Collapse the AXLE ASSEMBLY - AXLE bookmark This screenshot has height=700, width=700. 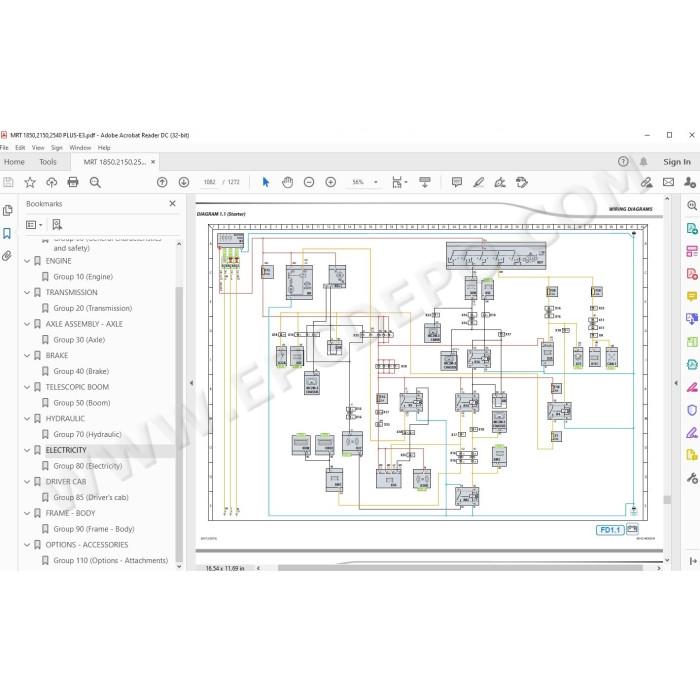27,324
